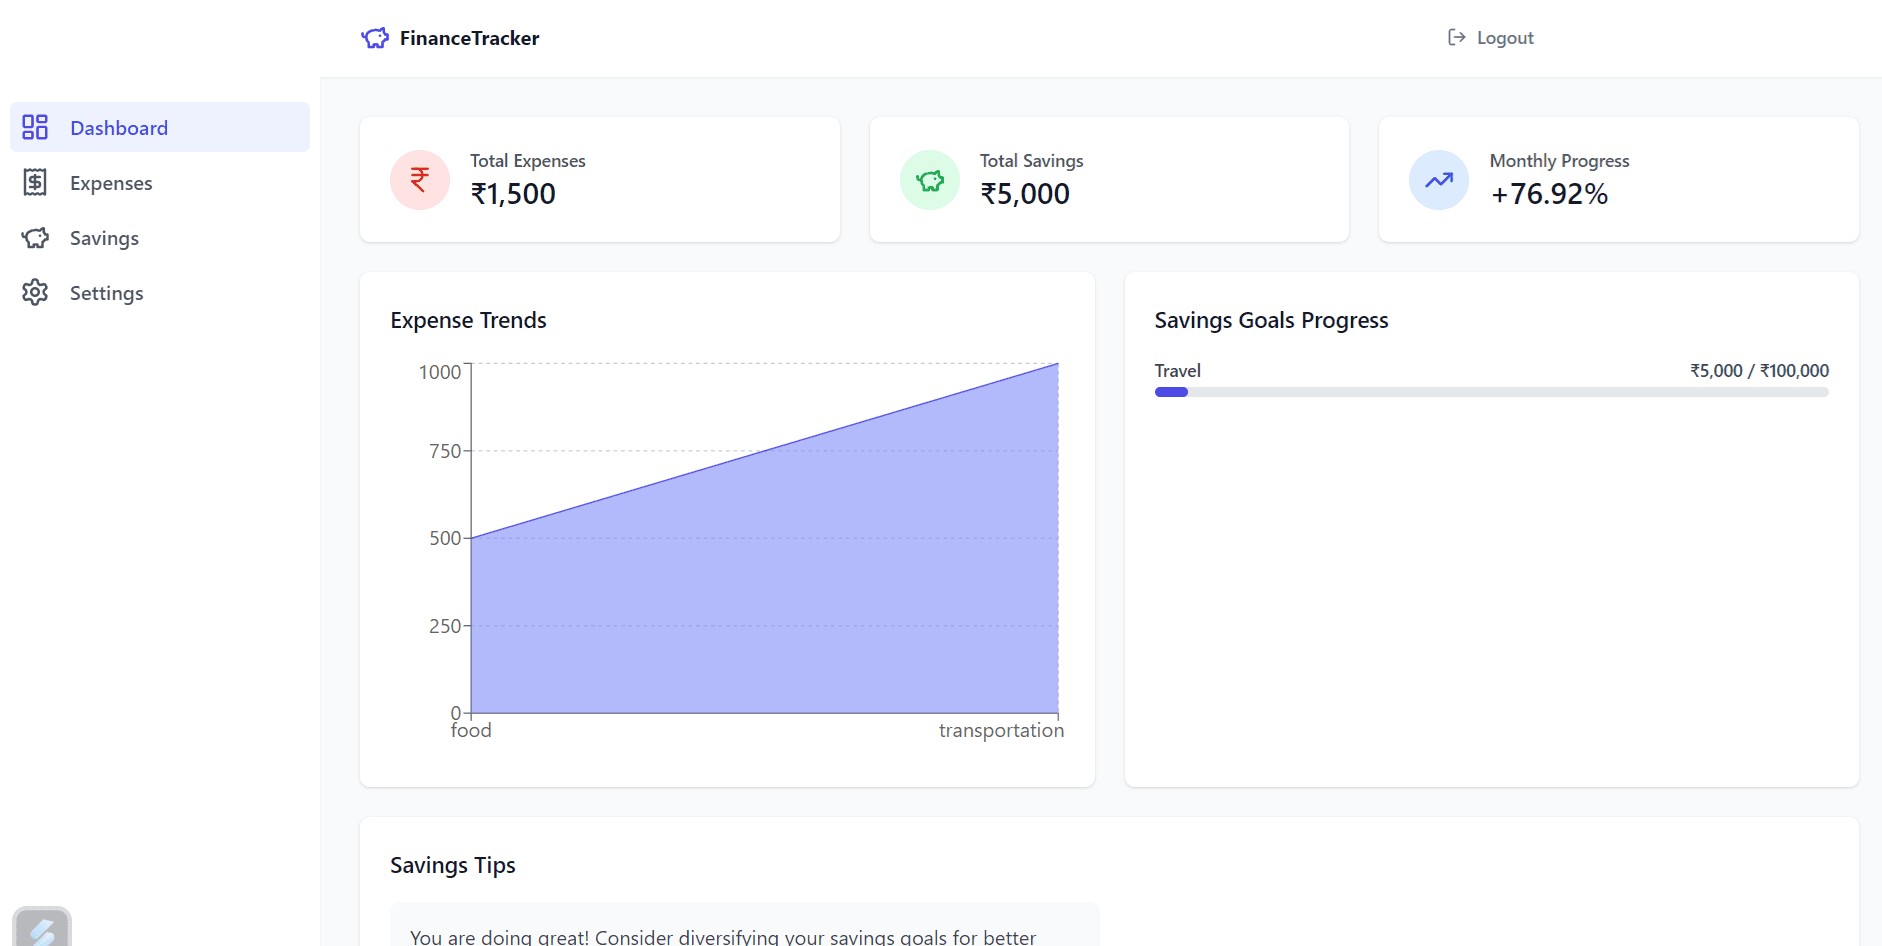Click the Expenses receipt icon in sidebar
This screenshot has width=1882, height=946.
pyautogui.click(x=35, y=182)
